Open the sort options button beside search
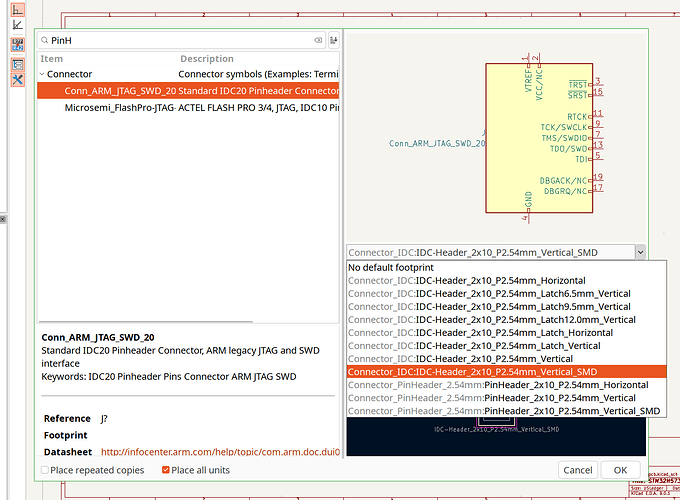Screen dimensions: 680x500 333,40
